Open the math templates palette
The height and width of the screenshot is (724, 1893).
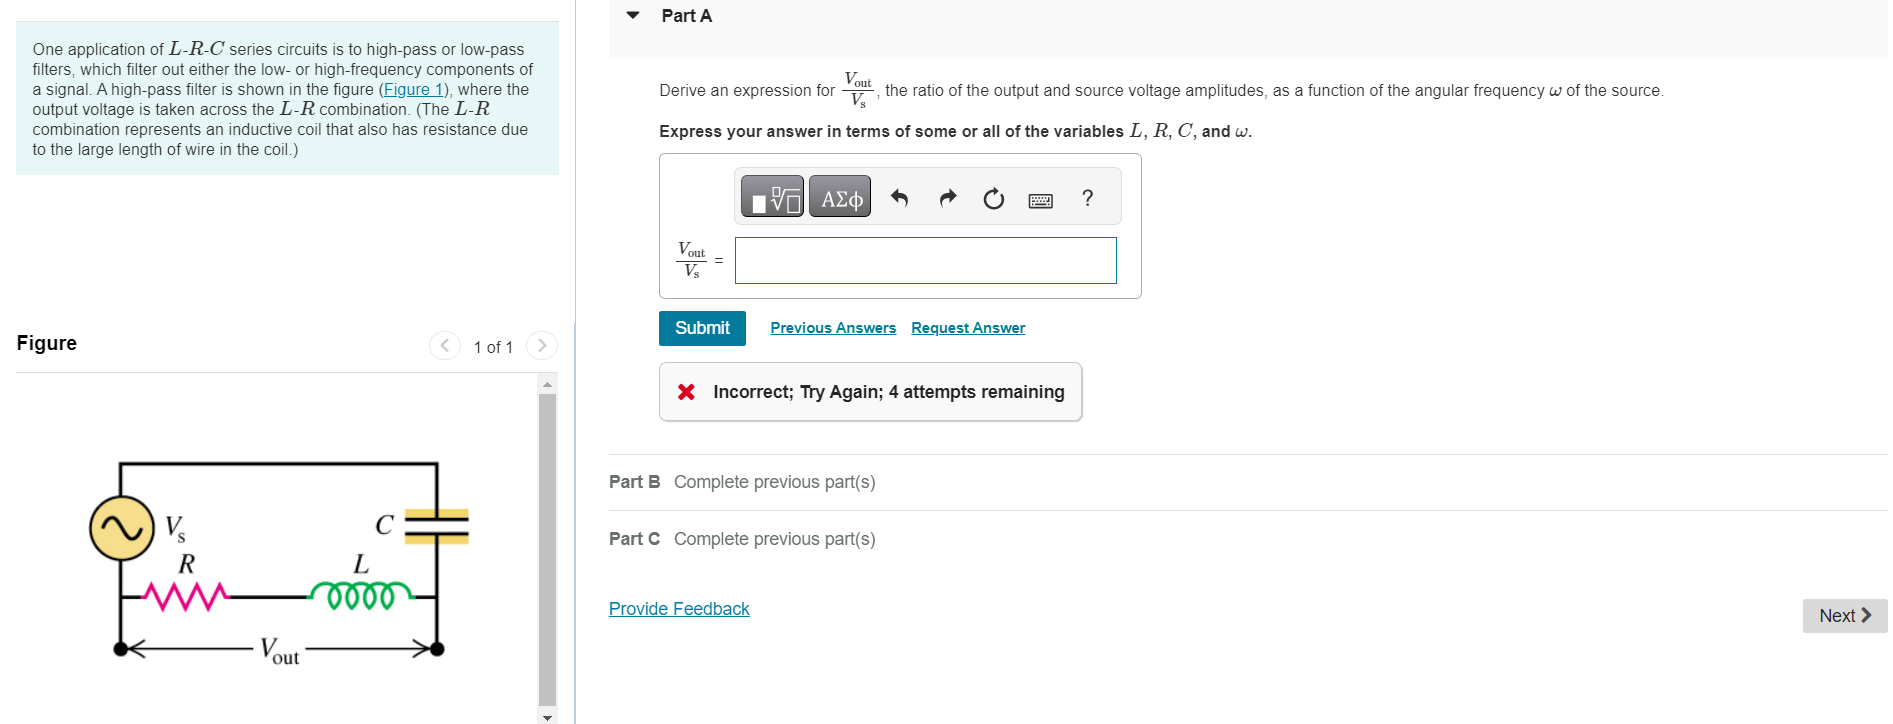(x=771, y=196)
